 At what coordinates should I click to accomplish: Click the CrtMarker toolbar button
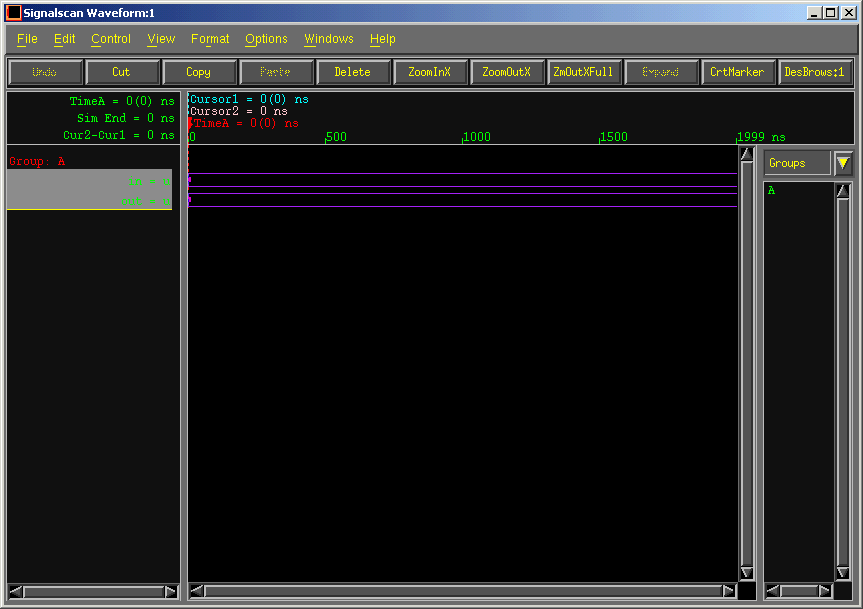tap(737, 72)
